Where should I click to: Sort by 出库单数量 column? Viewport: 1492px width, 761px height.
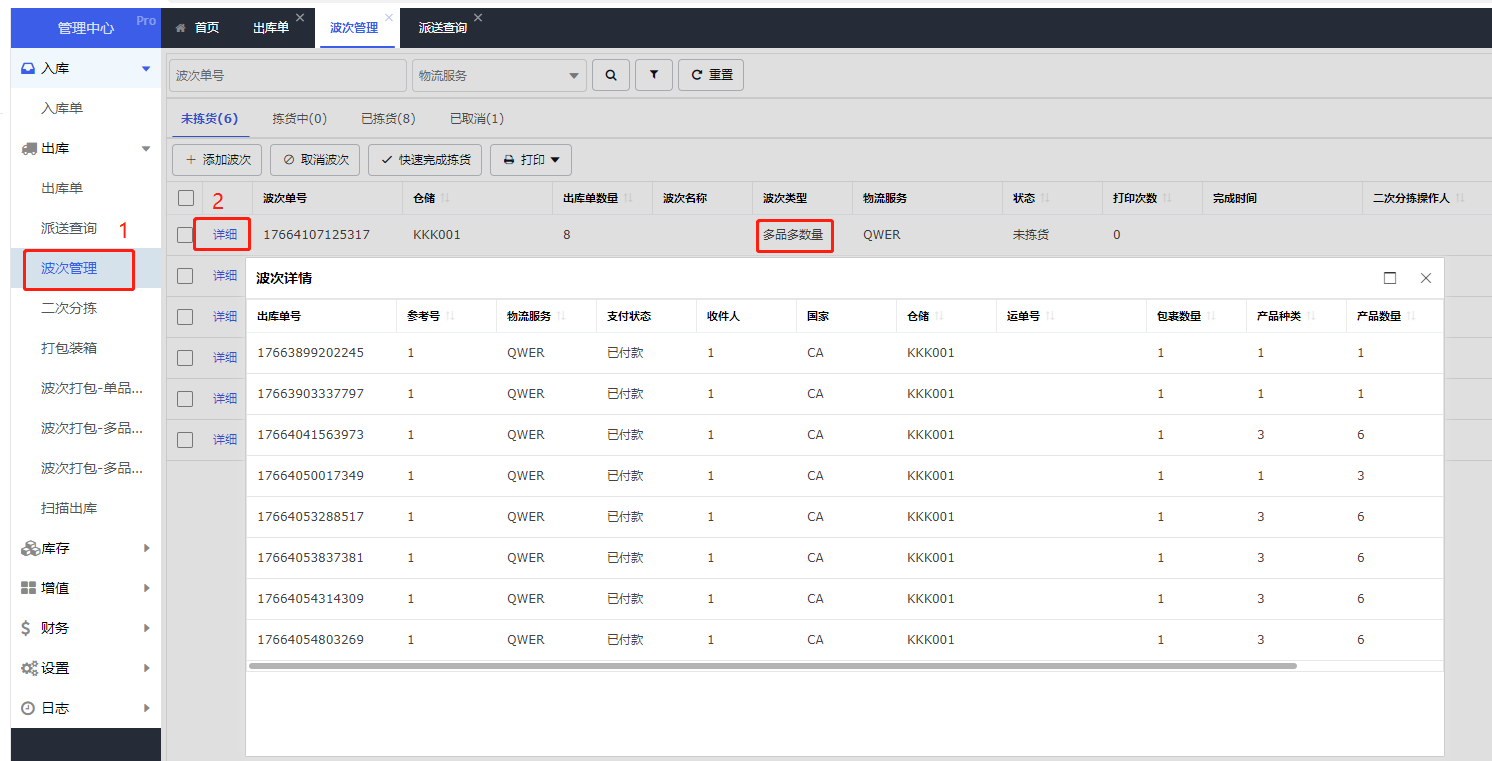pos(629,198)
